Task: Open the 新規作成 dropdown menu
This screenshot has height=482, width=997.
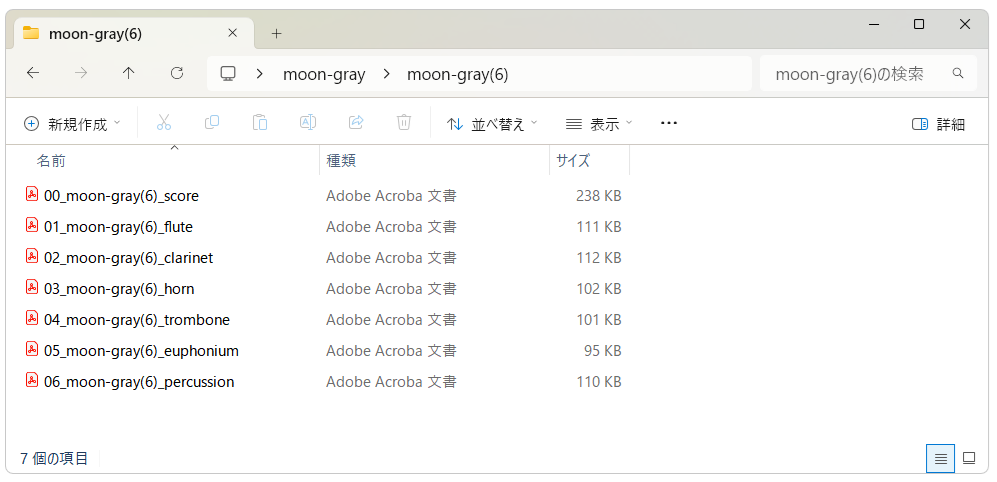Action: pyautogui.click(x=71, y=124)
